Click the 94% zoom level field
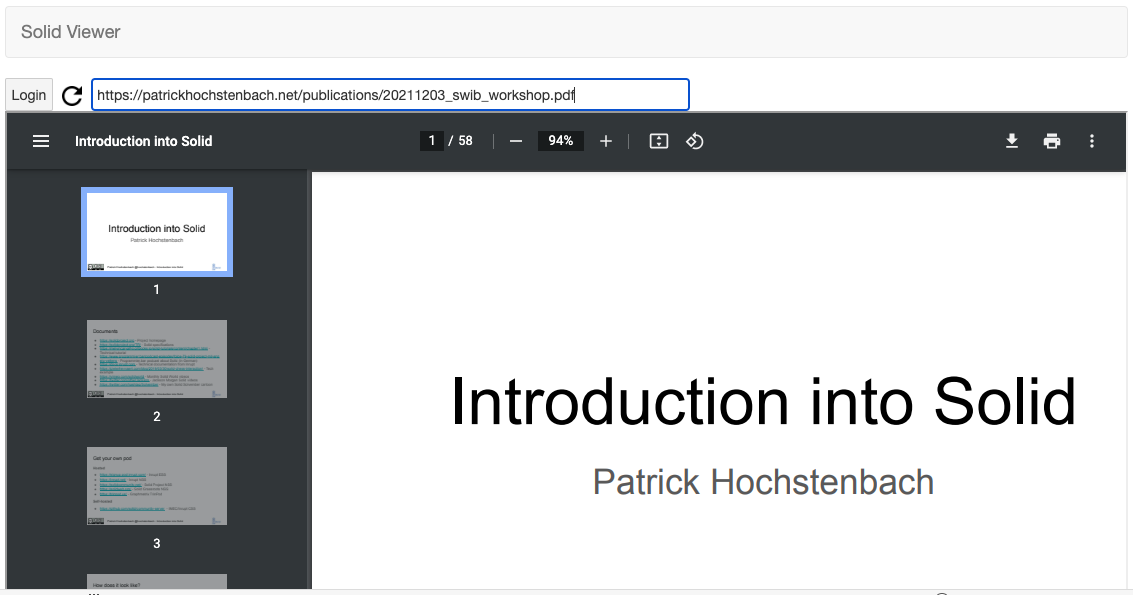Viewport: 1133px width, 595px height. tap(561, 140)
